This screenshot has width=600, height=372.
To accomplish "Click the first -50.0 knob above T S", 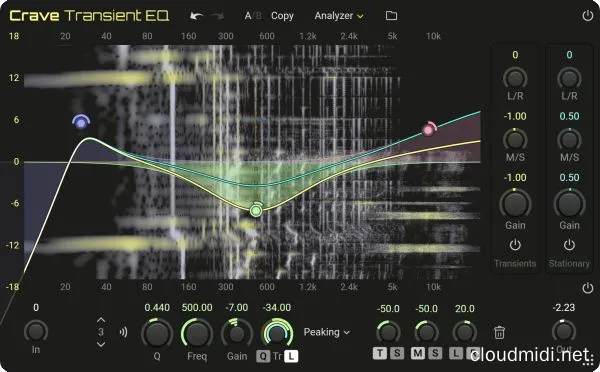I will (388, 332).
